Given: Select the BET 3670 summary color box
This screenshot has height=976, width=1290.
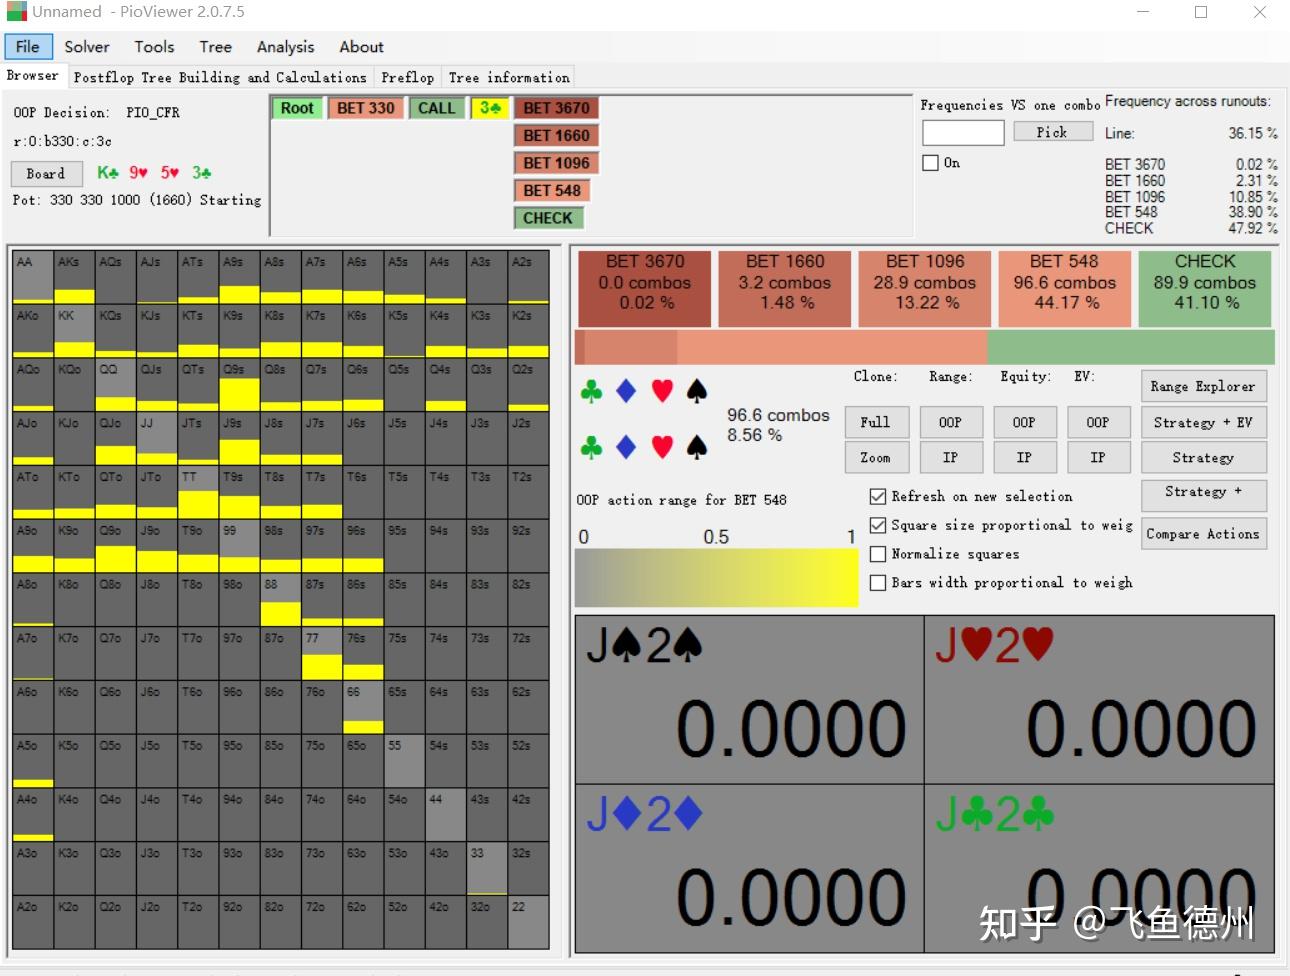Looking at the screenshot, I should point(645,288).
